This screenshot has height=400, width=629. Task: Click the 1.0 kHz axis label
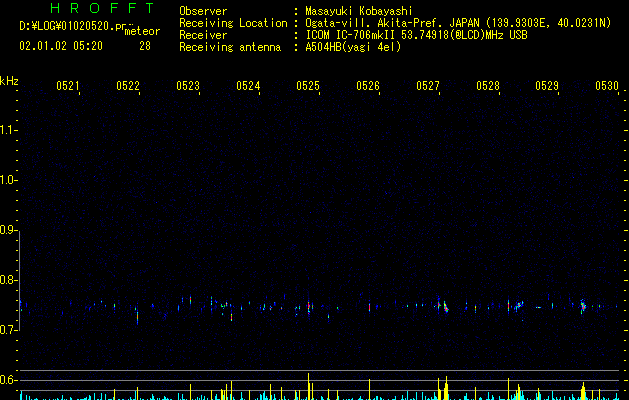point(8,181)
